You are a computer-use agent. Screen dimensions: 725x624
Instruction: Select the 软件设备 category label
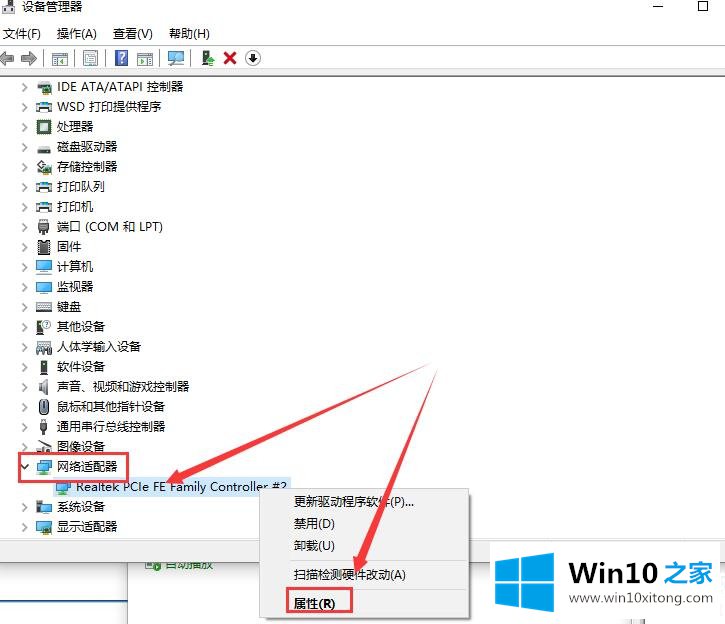point(81,367)
